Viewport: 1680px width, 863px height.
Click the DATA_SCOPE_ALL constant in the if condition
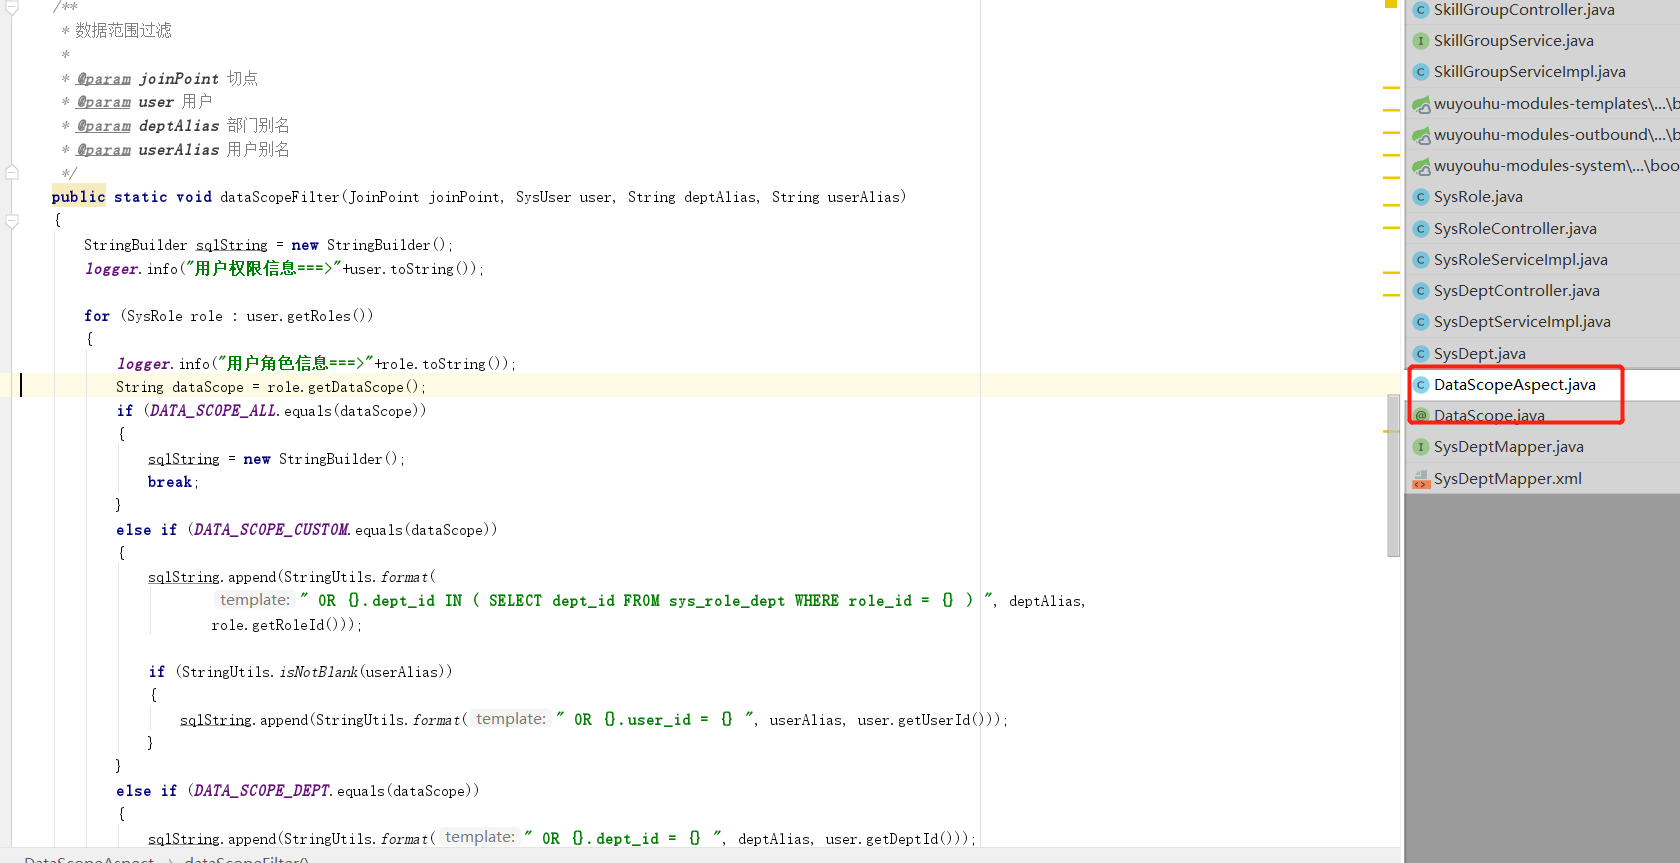coord(214,411)
